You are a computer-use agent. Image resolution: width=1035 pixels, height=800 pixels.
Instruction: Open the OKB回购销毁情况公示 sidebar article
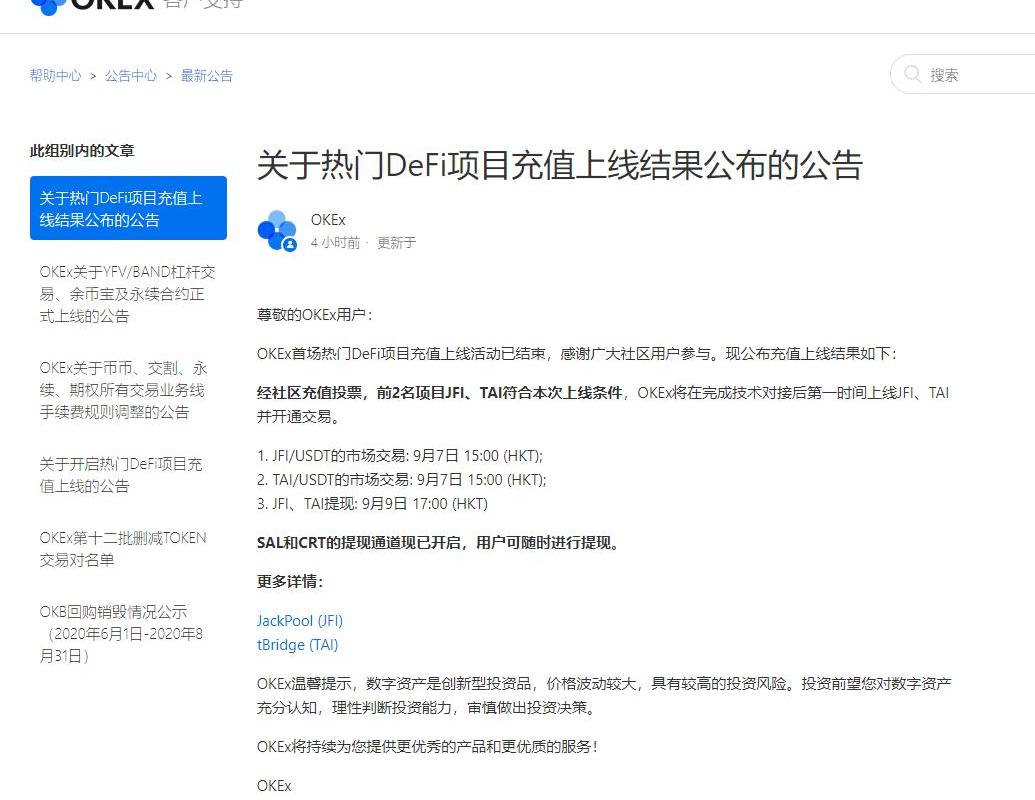click(x=128, y=634)
